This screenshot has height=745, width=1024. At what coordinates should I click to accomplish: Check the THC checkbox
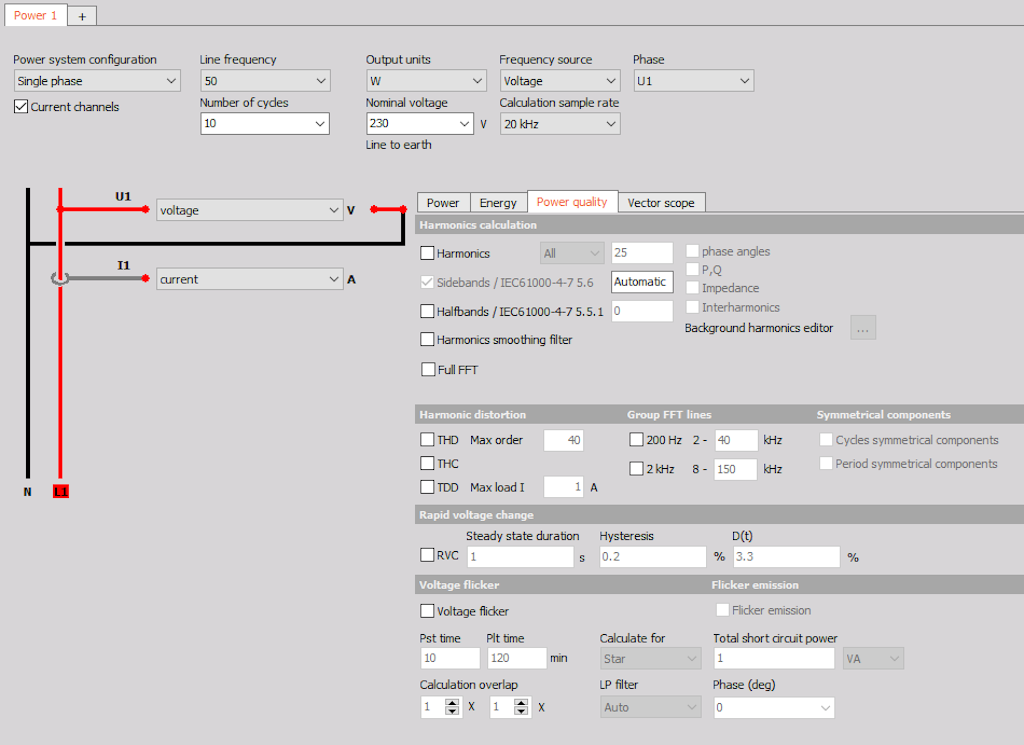tap(427, 464)
